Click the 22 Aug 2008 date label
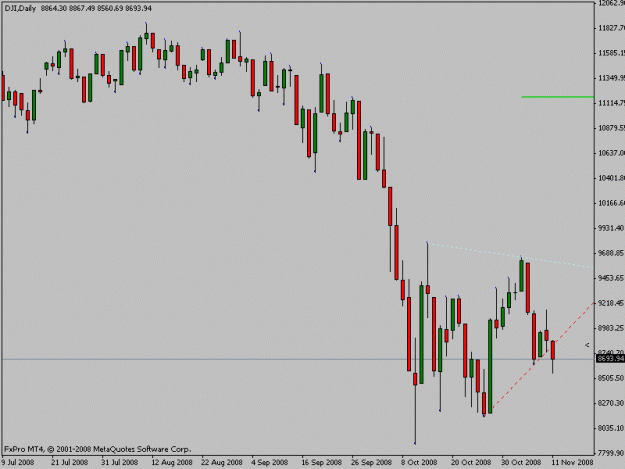Image resolution: width=625 pixels, height=469 pixels. (x=222, y=462)
